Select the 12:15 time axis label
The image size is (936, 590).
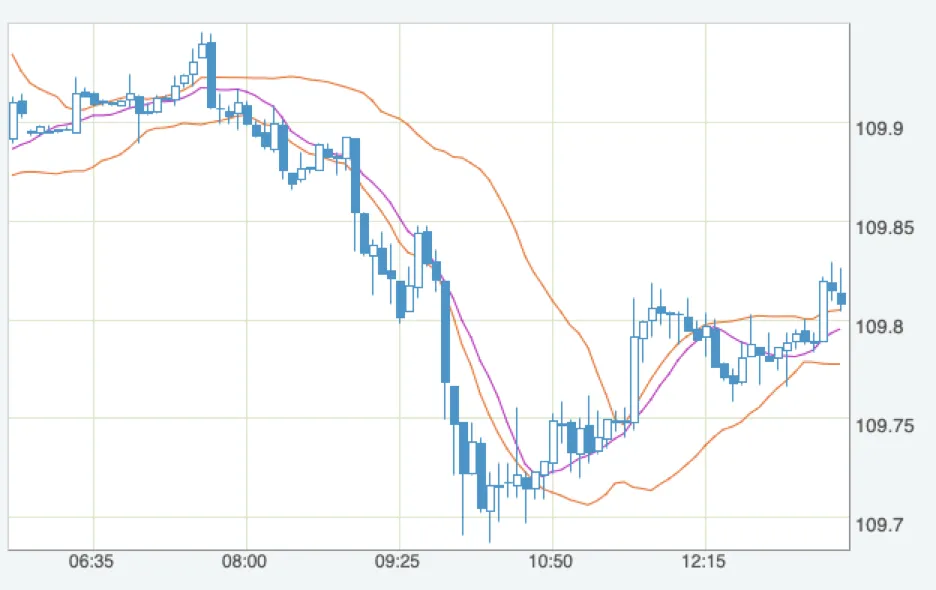pos(704,562)
